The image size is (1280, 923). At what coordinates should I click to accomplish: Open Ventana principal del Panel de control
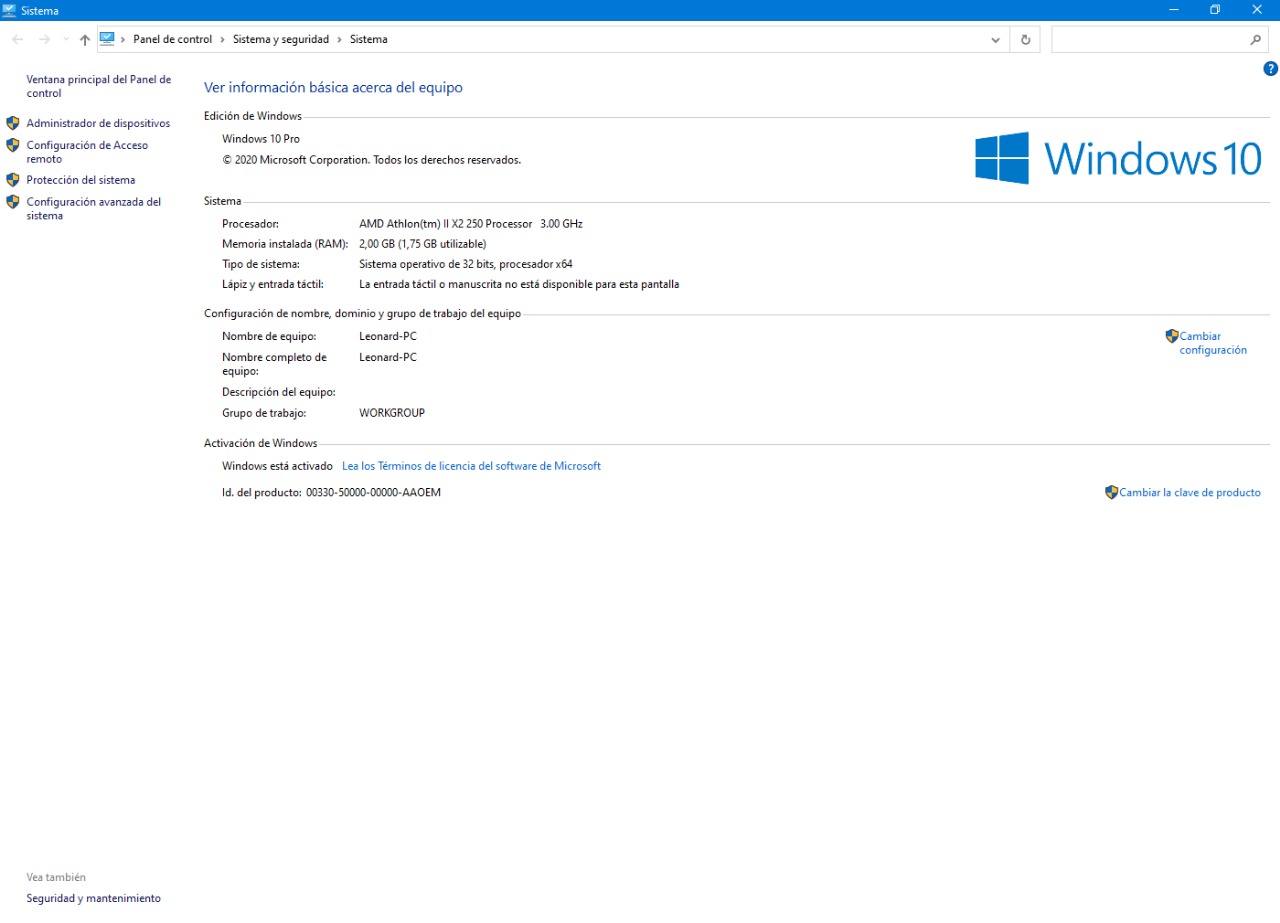99,86
